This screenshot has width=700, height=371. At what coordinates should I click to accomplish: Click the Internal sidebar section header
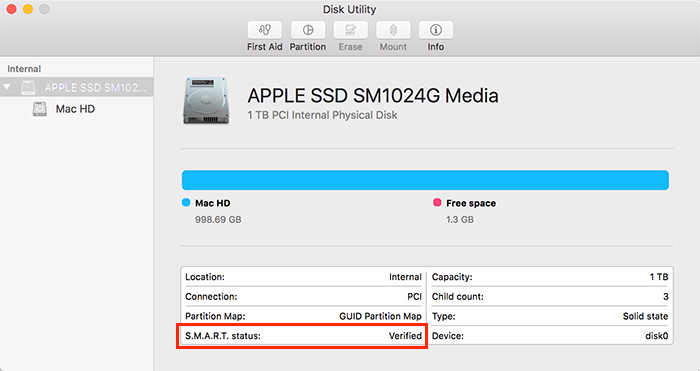click(x=24, y=69)
